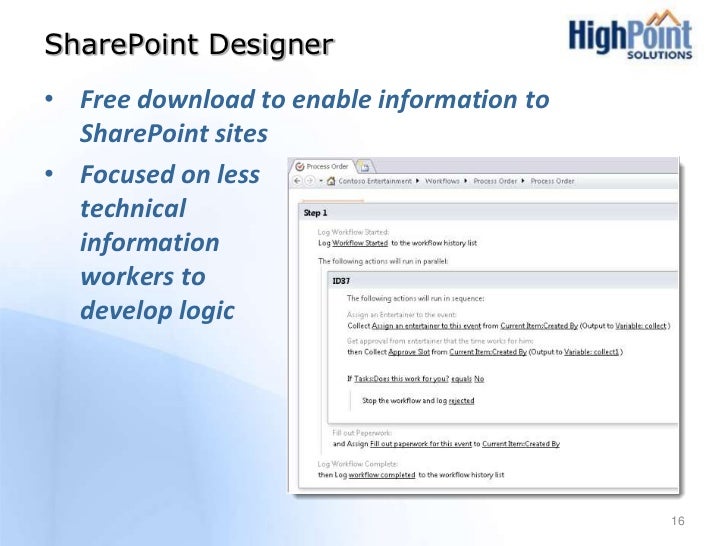Change the 'equals' comparison operator link
The height and width of the screenshot is (546, 728).
pyautogui.click(x=462, y=379)
